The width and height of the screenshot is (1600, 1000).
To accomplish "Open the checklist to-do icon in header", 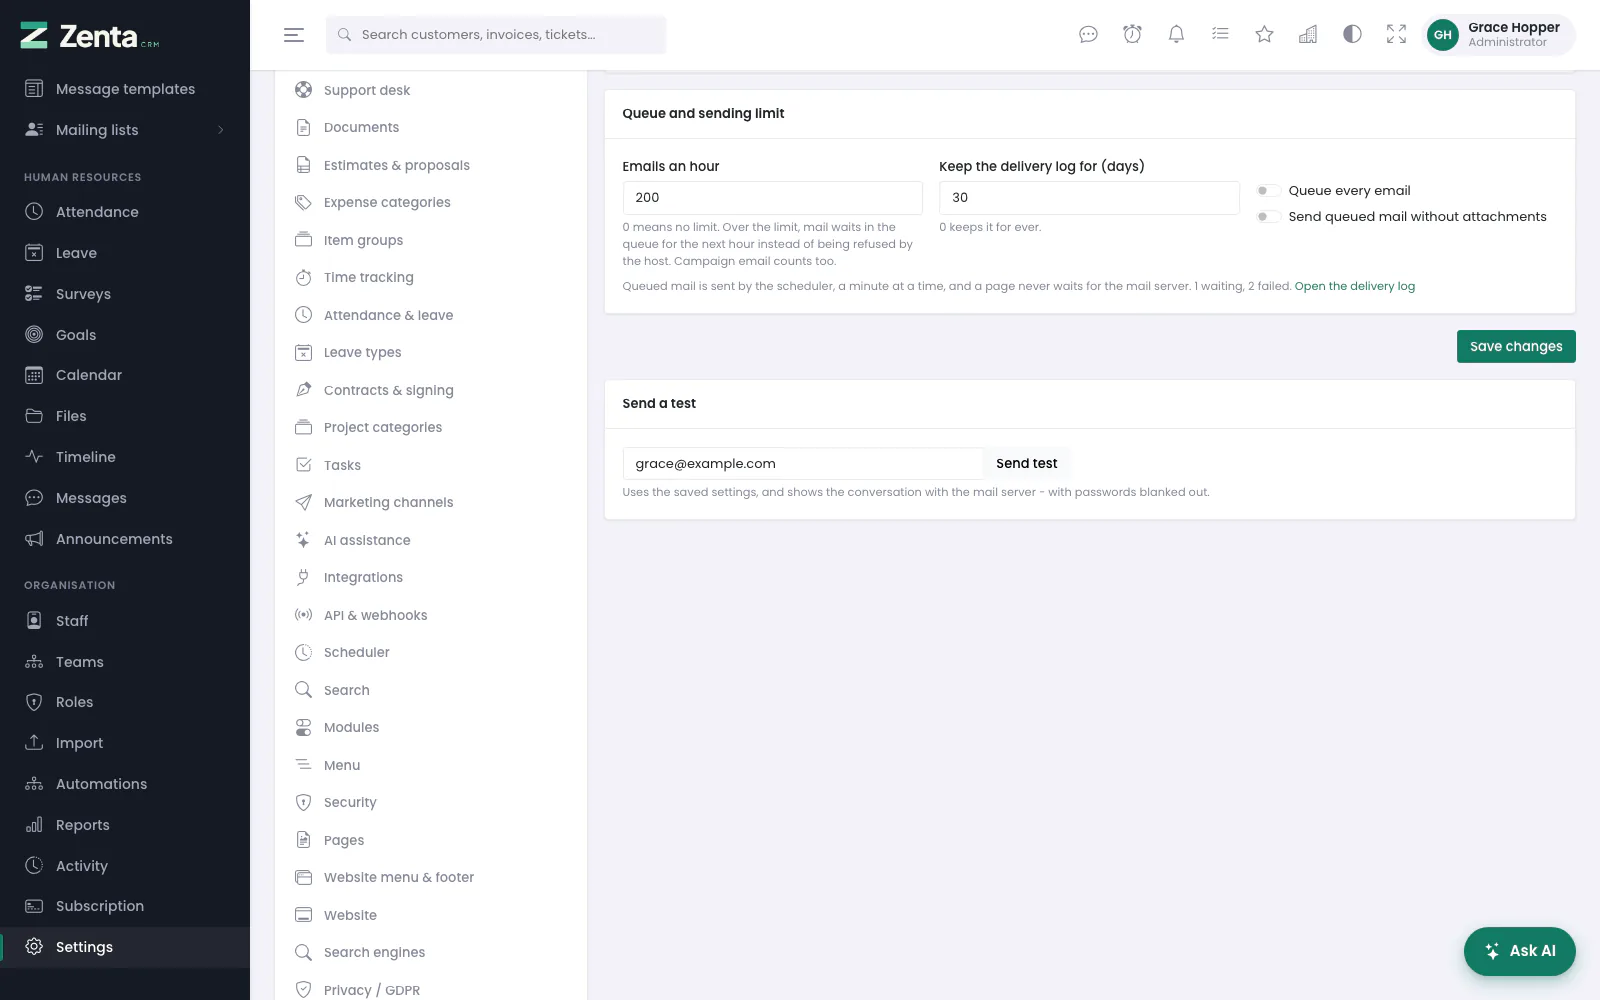I will [1220, 35].
